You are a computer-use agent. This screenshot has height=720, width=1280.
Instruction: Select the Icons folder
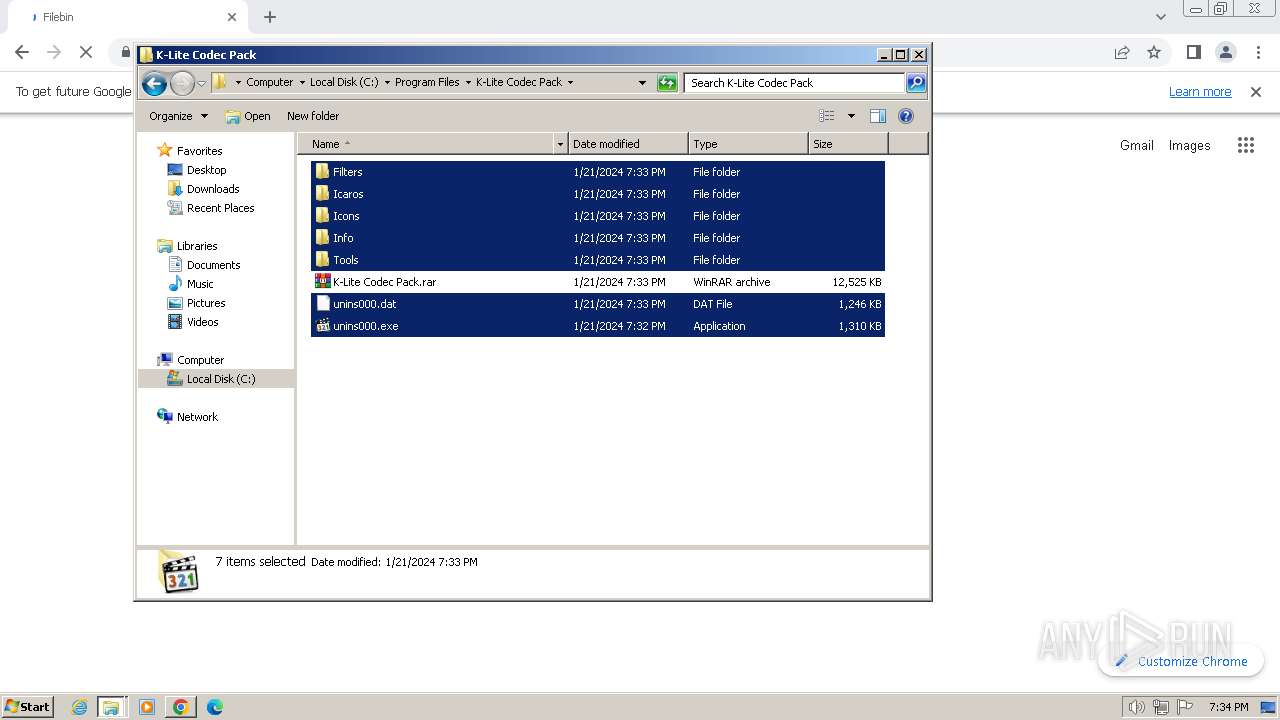(x=598, y=216)
